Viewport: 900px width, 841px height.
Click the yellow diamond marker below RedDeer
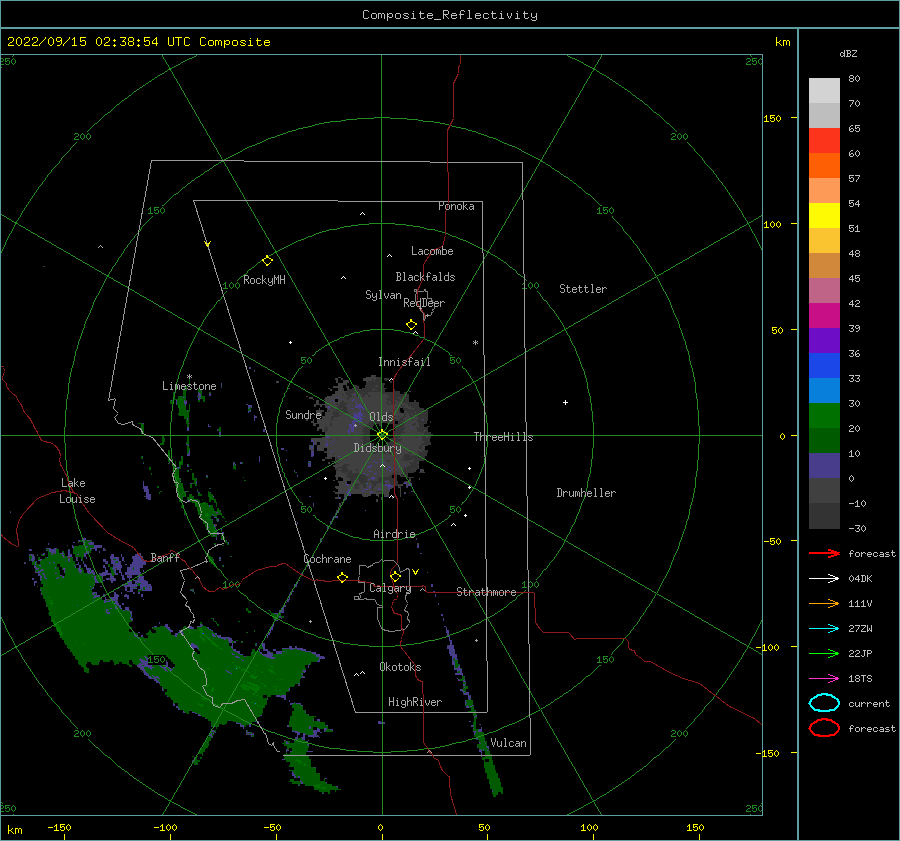[x=411, y=325]
